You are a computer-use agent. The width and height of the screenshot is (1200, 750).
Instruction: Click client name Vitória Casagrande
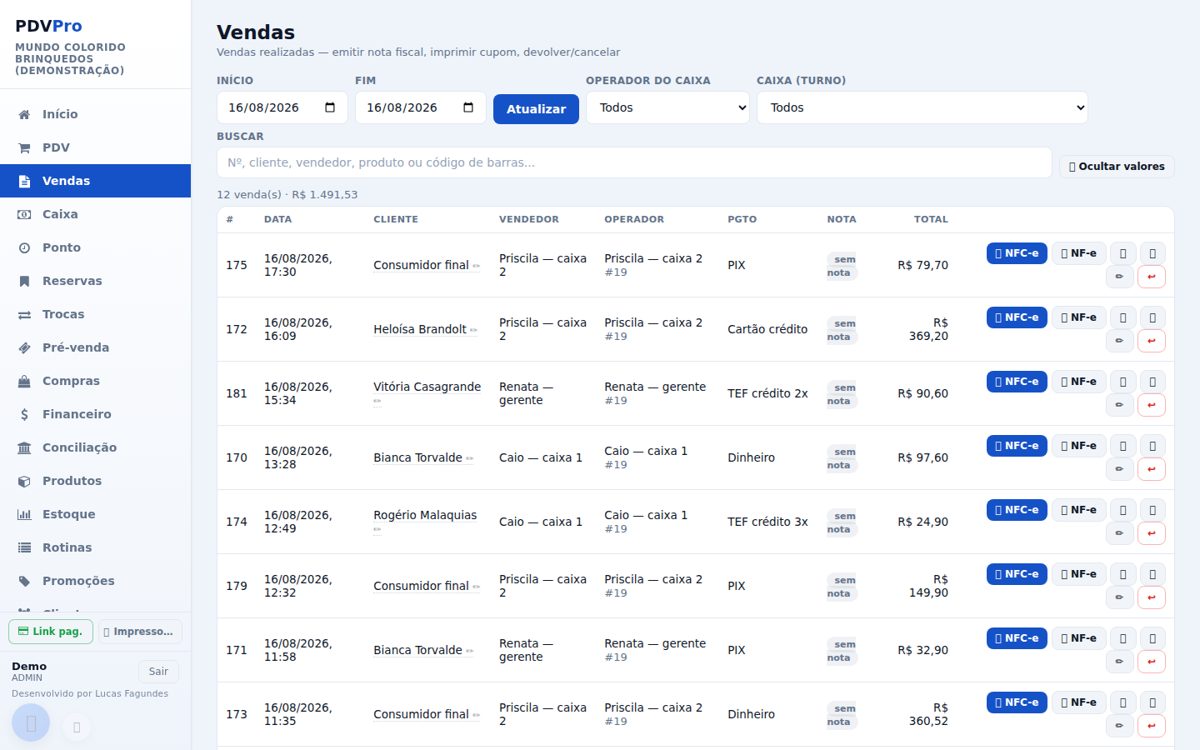(427, 387)
